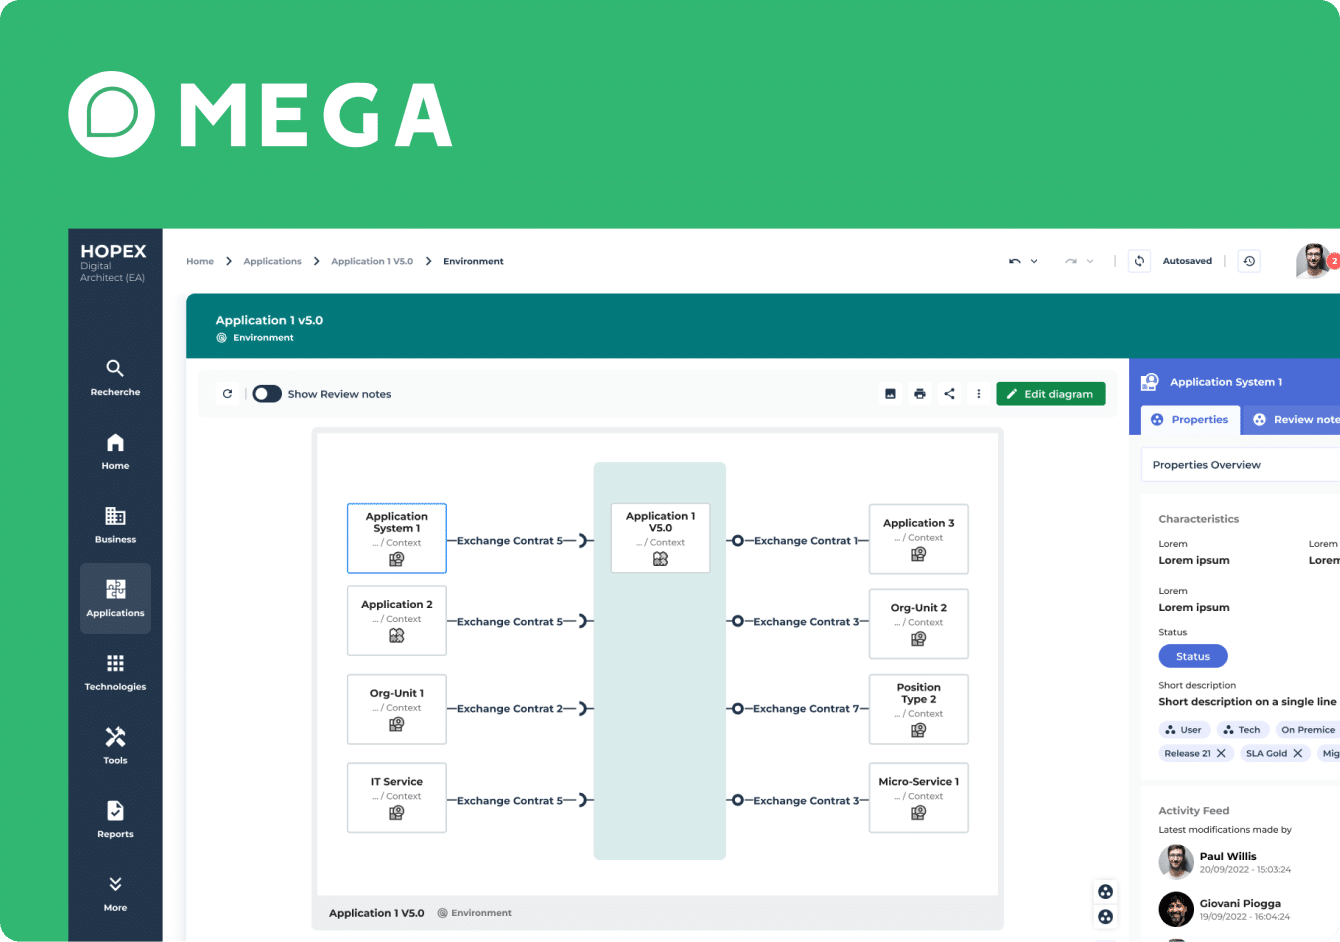Open the user profile avatar
This screenshot has height=942, width=1340.
(x=1313, y=261)
